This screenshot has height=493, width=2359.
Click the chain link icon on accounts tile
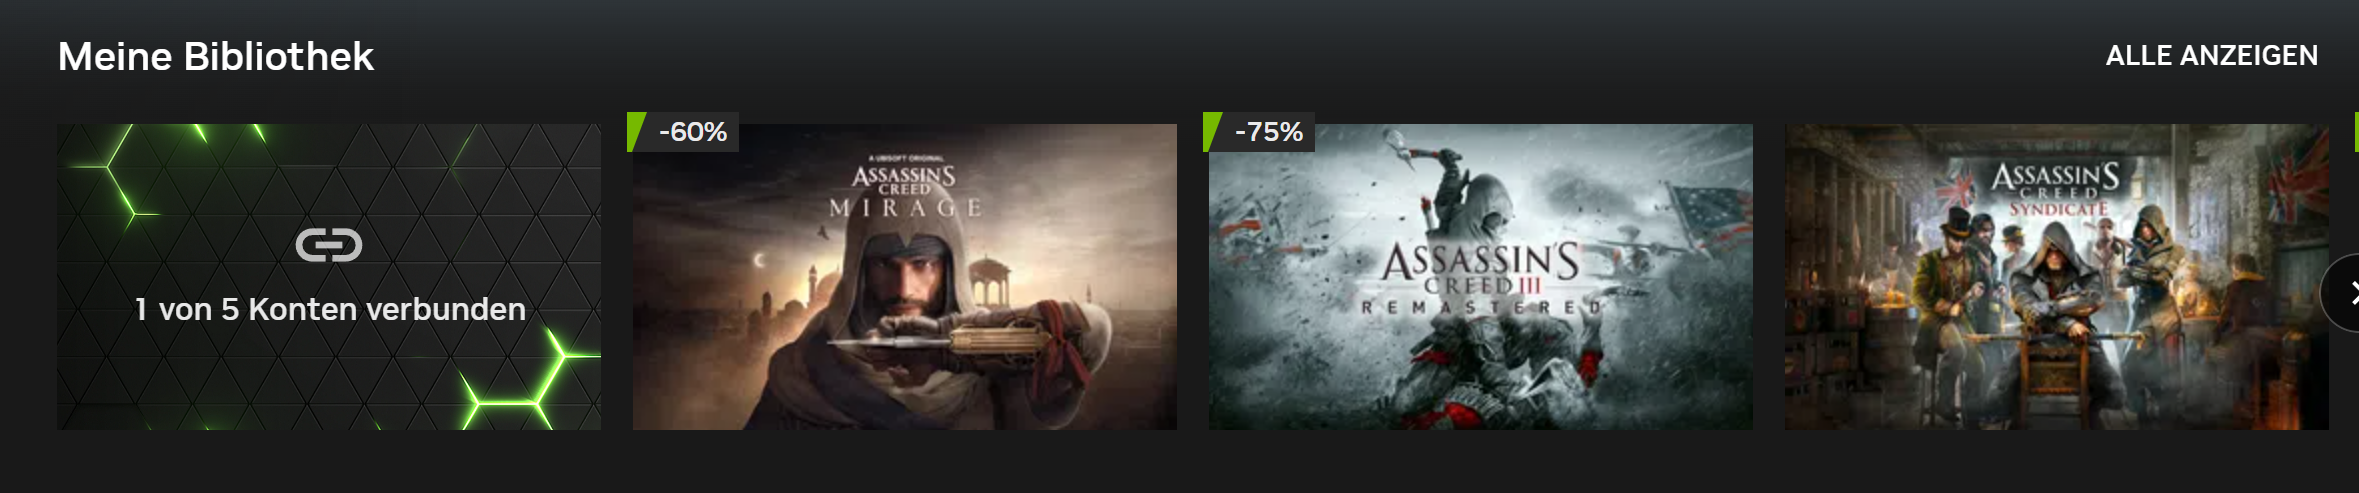[329, 245]
